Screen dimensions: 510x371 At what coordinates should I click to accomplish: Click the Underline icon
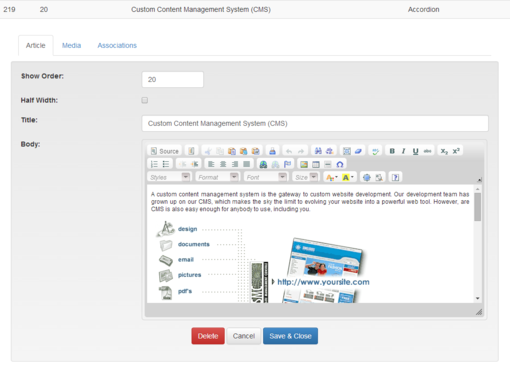click(x=415, y=151)
